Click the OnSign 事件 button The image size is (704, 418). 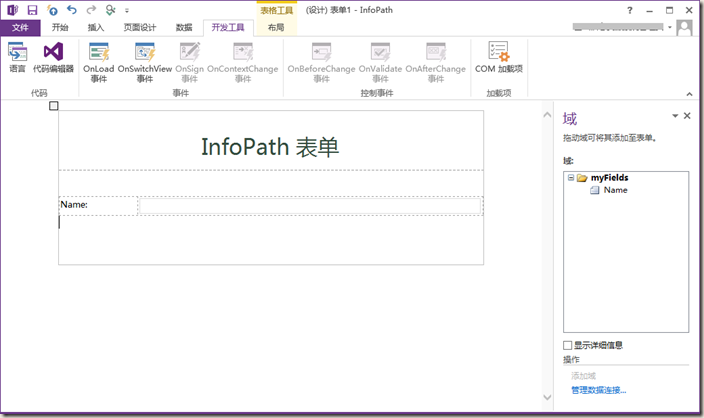[189, 63]
